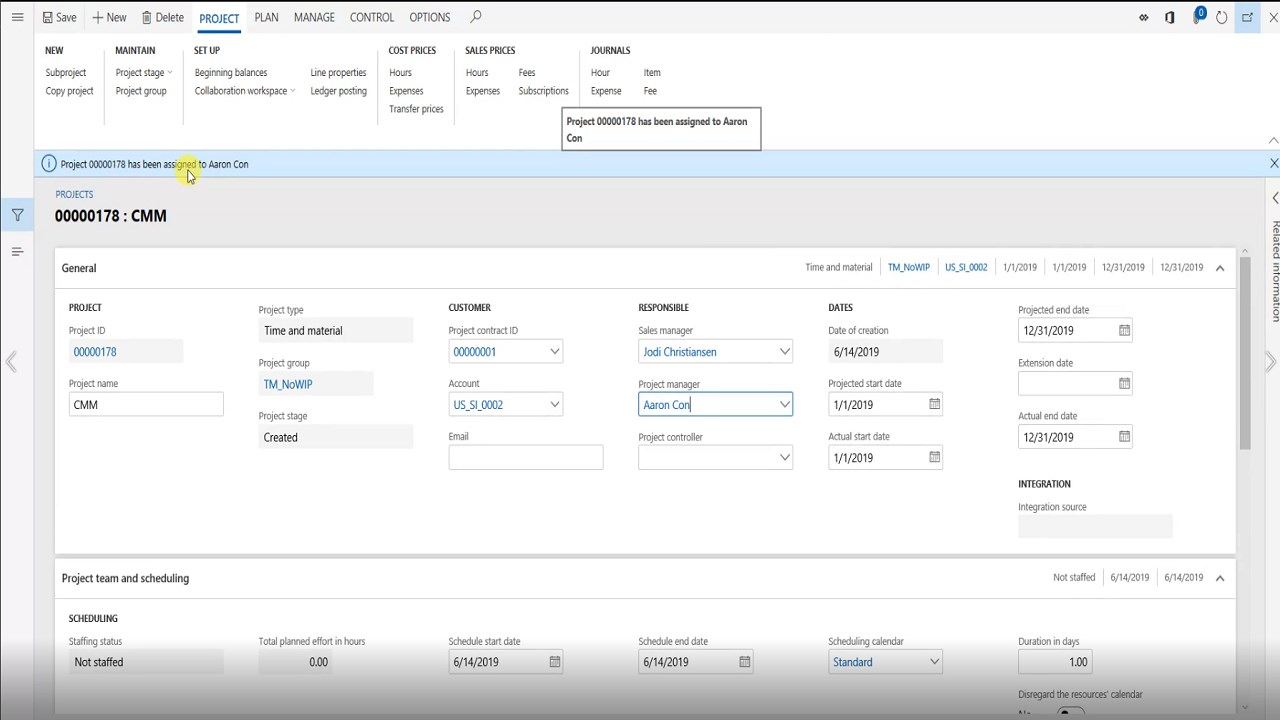Select the PROJECT tab

pos(219,18)
